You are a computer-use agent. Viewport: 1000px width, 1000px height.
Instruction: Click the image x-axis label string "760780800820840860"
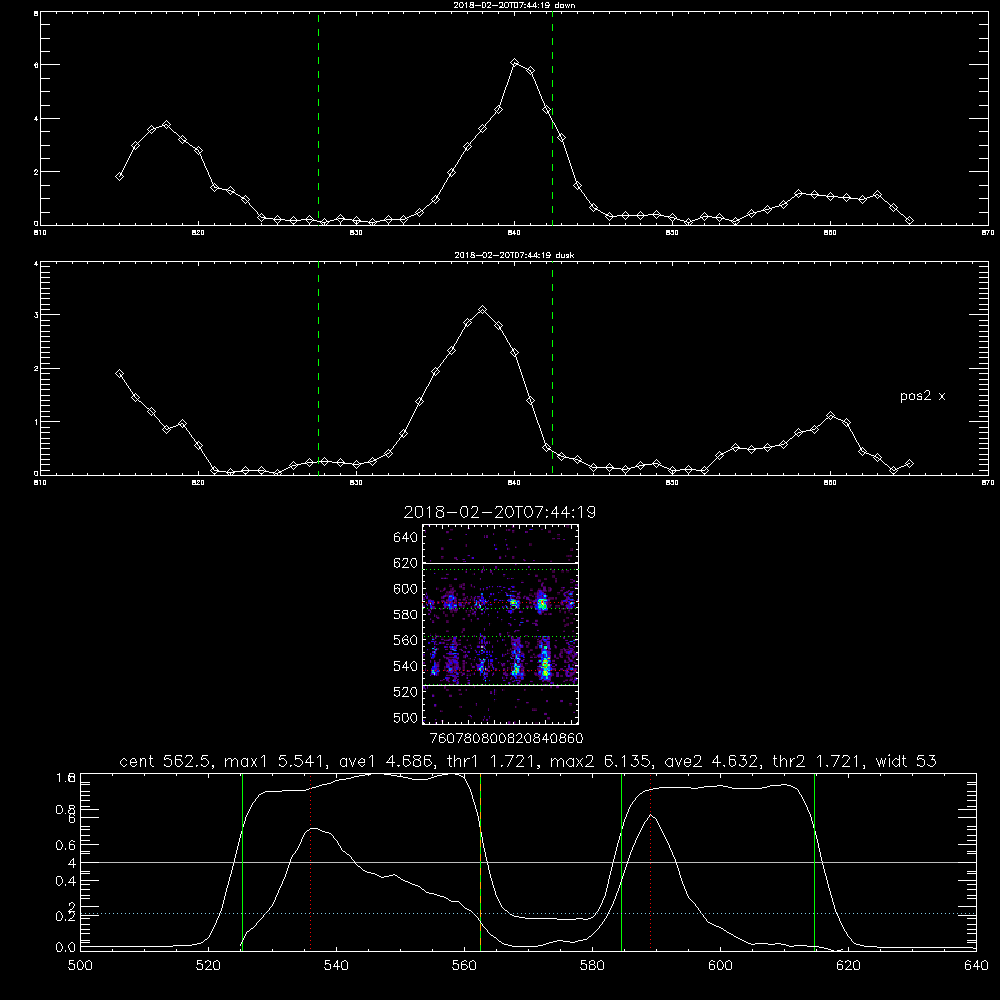[x=507, y=738]
